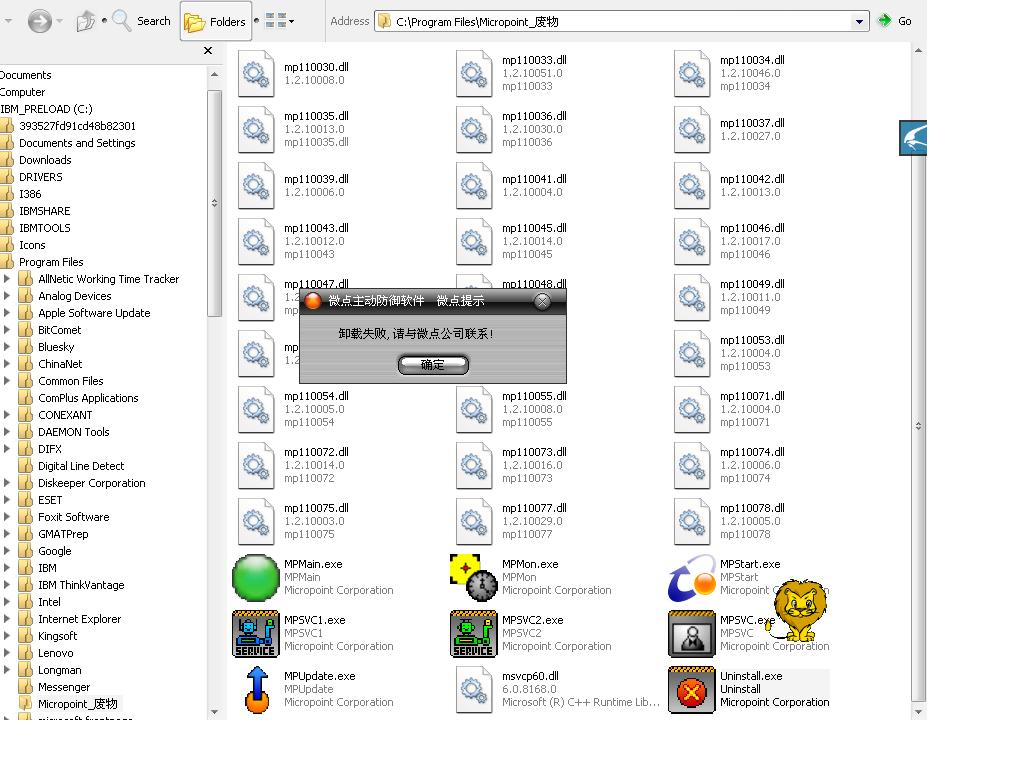1024x768 pixels.
Task: Click the file list scroll down arrow
Action: point(918,712)
